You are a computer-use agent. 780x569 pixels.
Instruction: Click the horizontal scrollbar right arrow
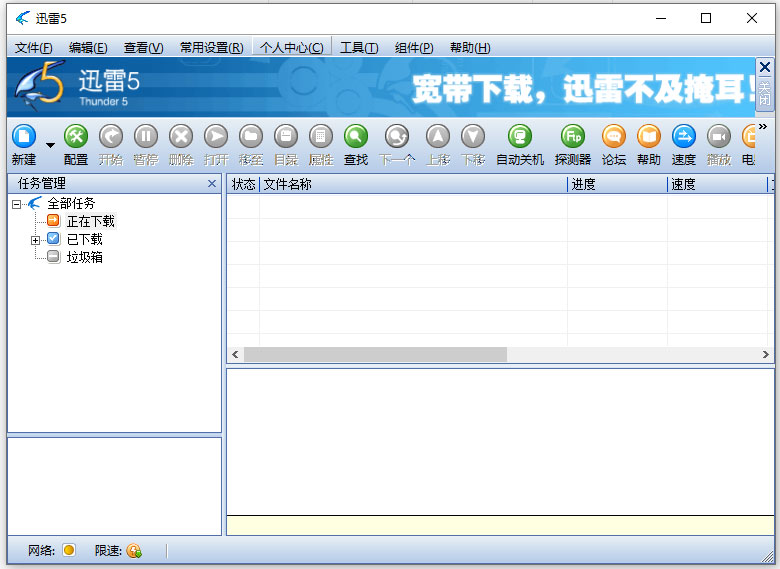[766, 355]
